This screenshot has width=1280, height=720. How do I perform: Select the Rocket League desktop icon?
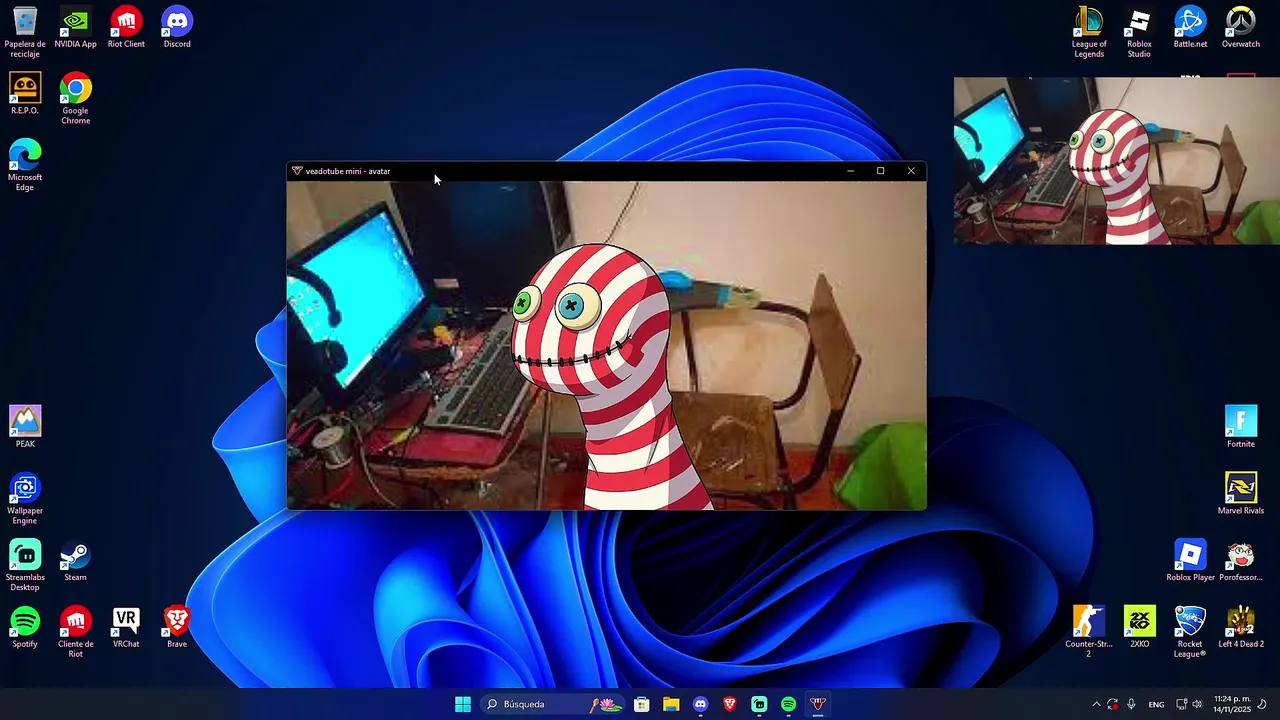[1190, 632]
